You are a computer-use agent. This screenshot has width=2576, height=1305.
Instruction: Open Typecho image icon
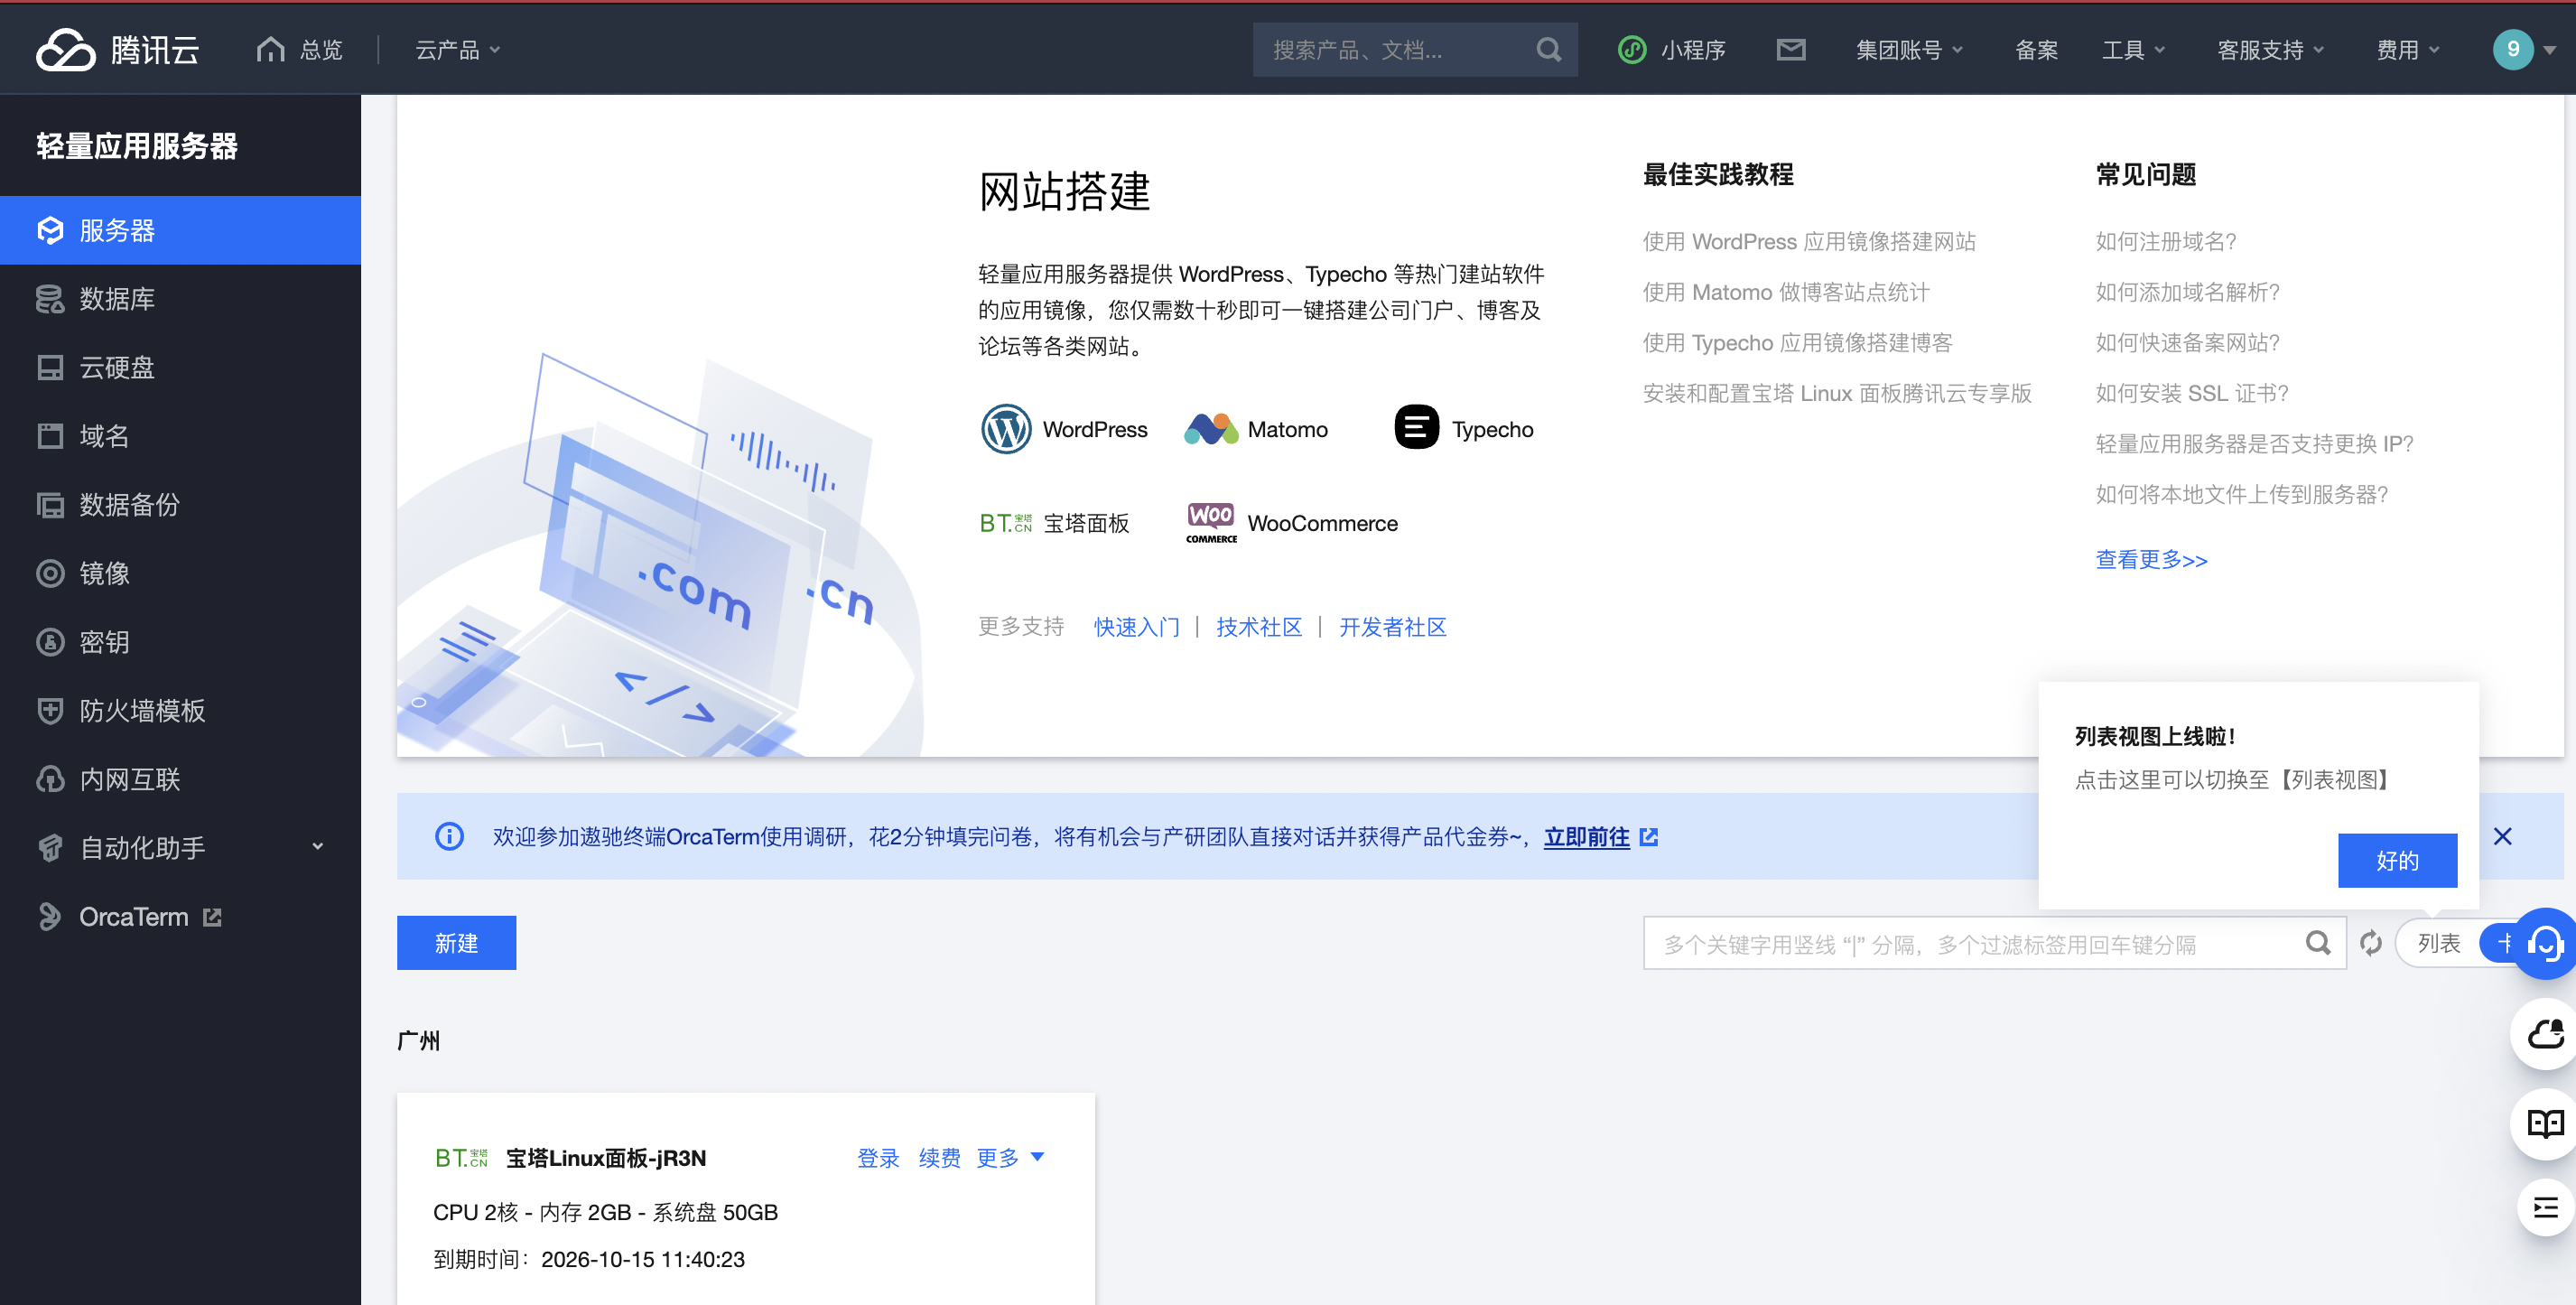click(x=1416, y=428)
